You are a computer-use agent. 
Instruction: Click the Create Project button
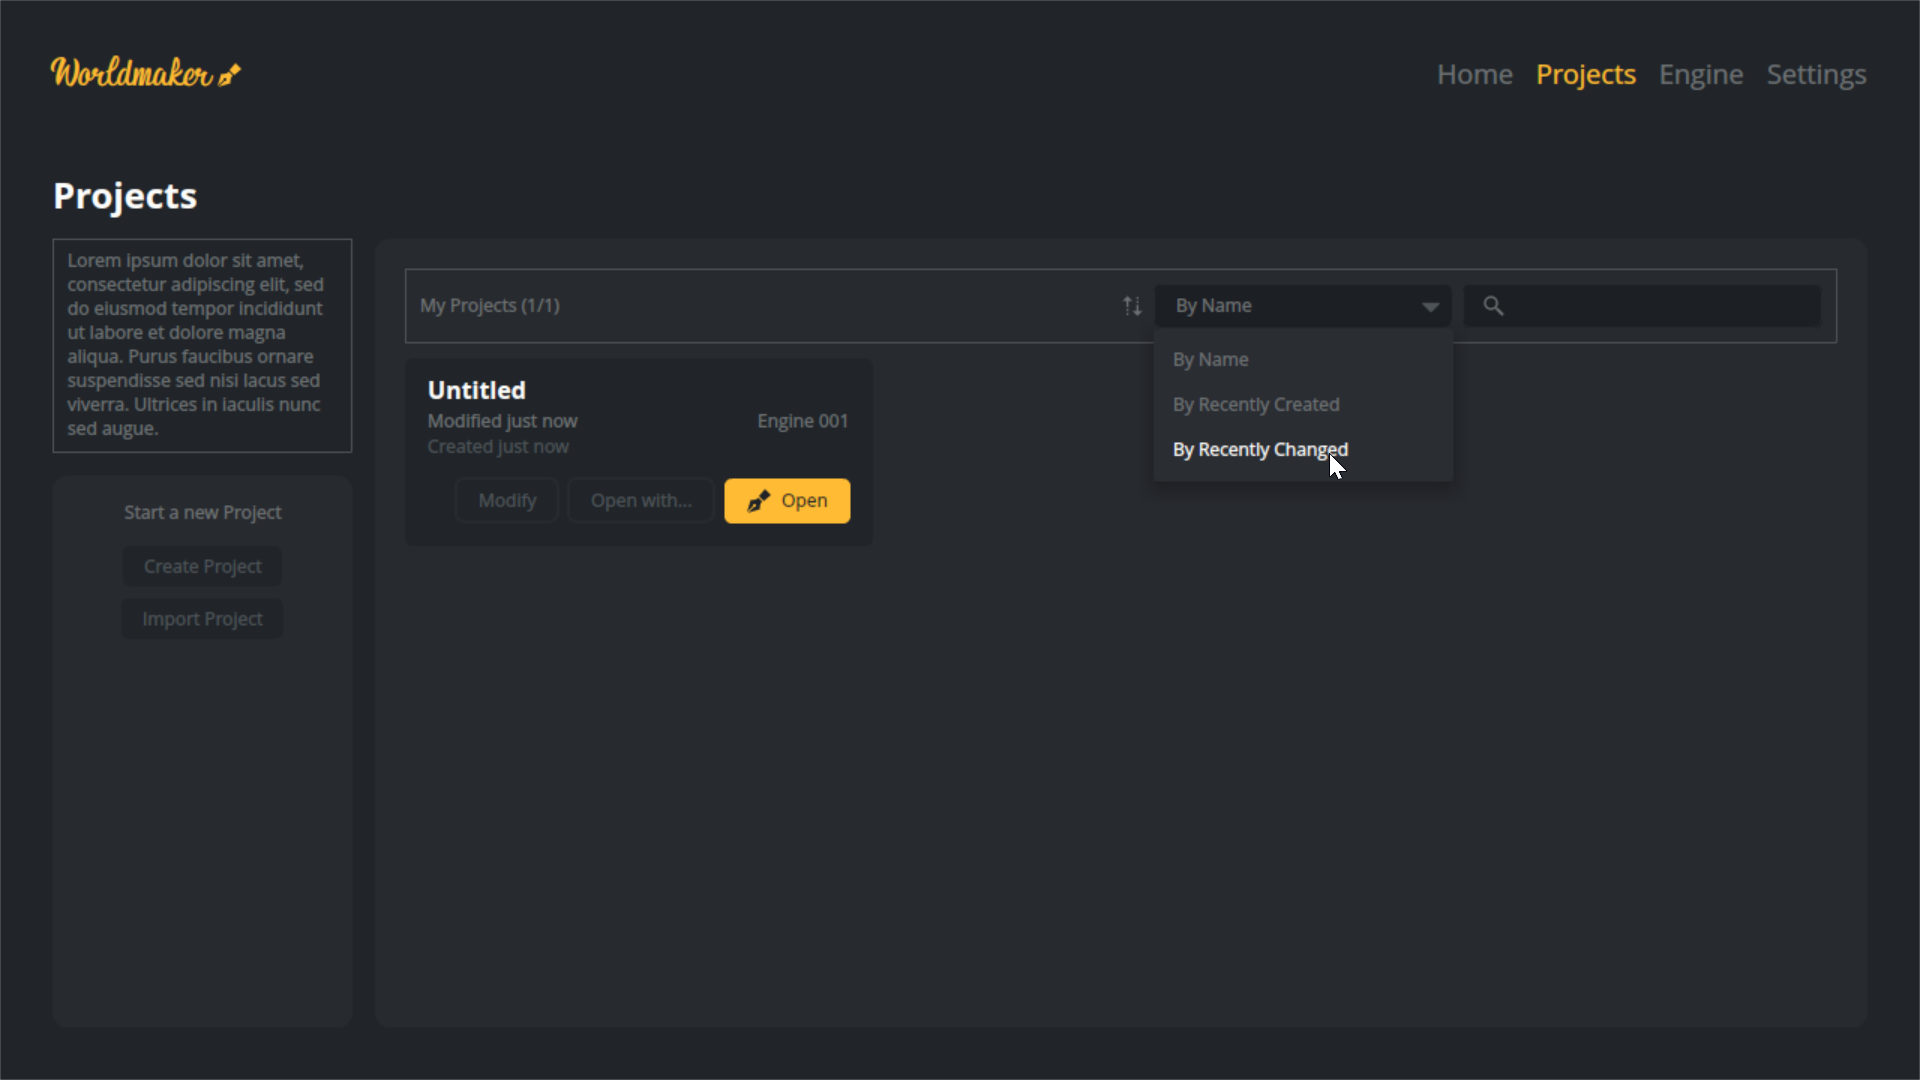tap(202, 566)
